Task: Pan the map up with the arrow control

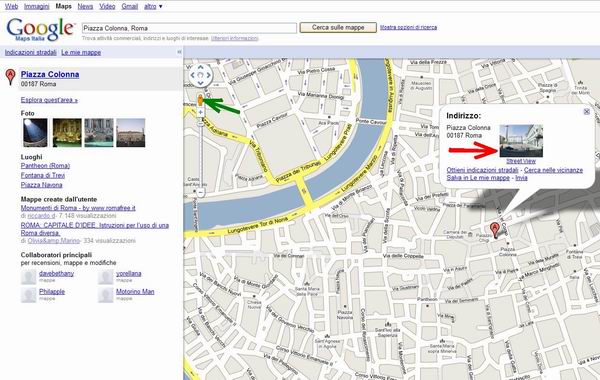Action: pos(200,67)
